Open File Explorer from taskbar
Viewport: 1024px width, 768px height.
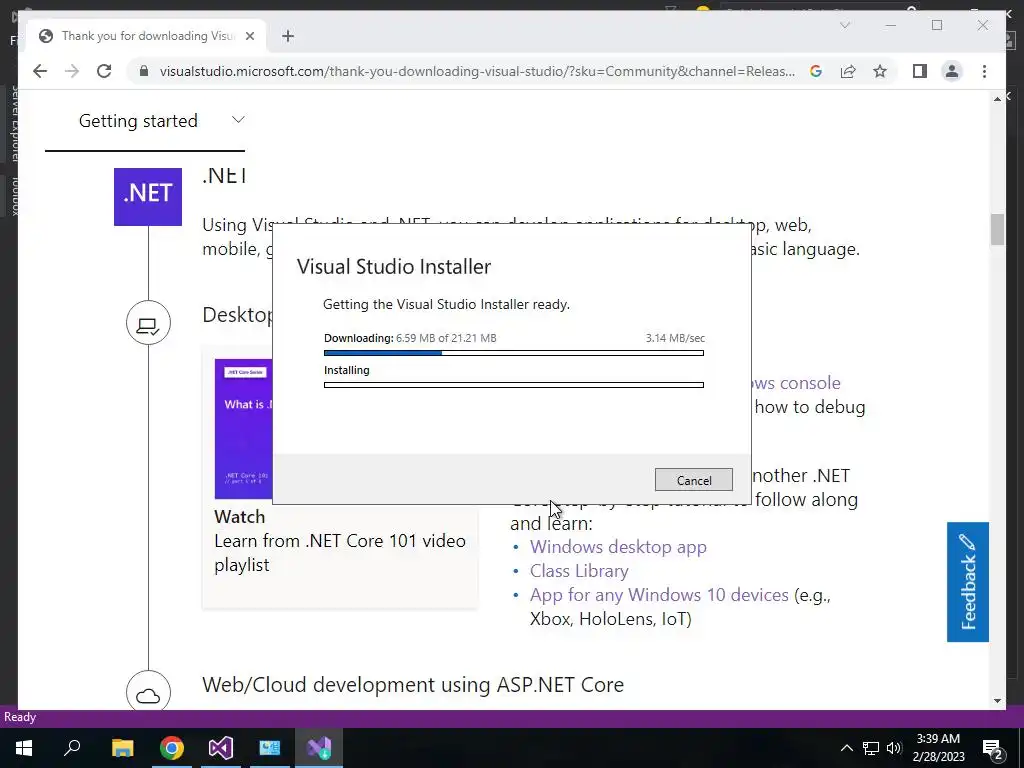(122, 748)
